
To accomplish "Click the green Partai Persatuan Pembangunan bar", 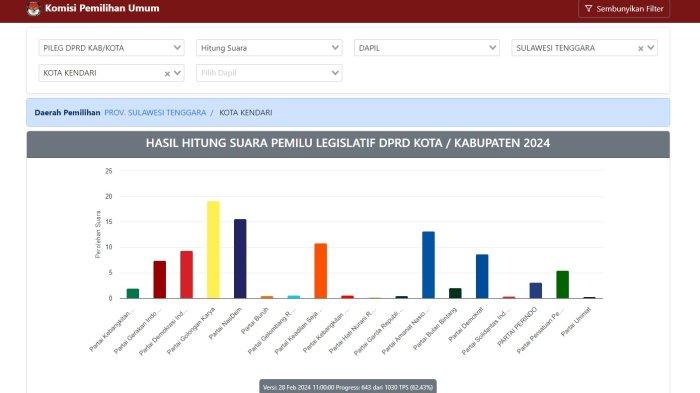I will click(x=562, y=284).
